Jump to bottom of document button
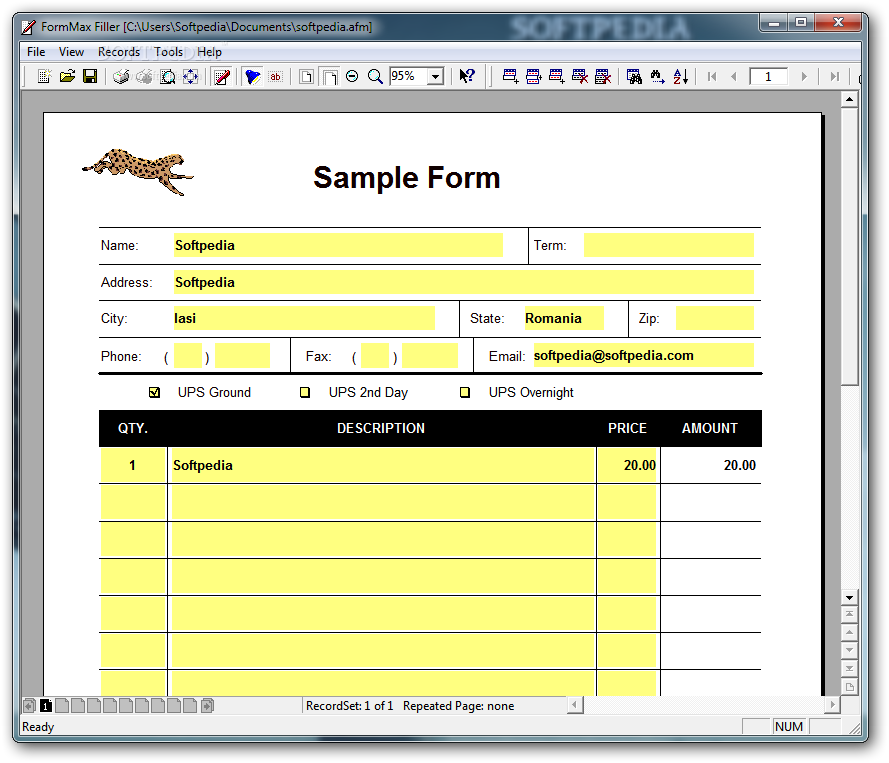This screenshot has width=889, height=763. coord(849,668)
